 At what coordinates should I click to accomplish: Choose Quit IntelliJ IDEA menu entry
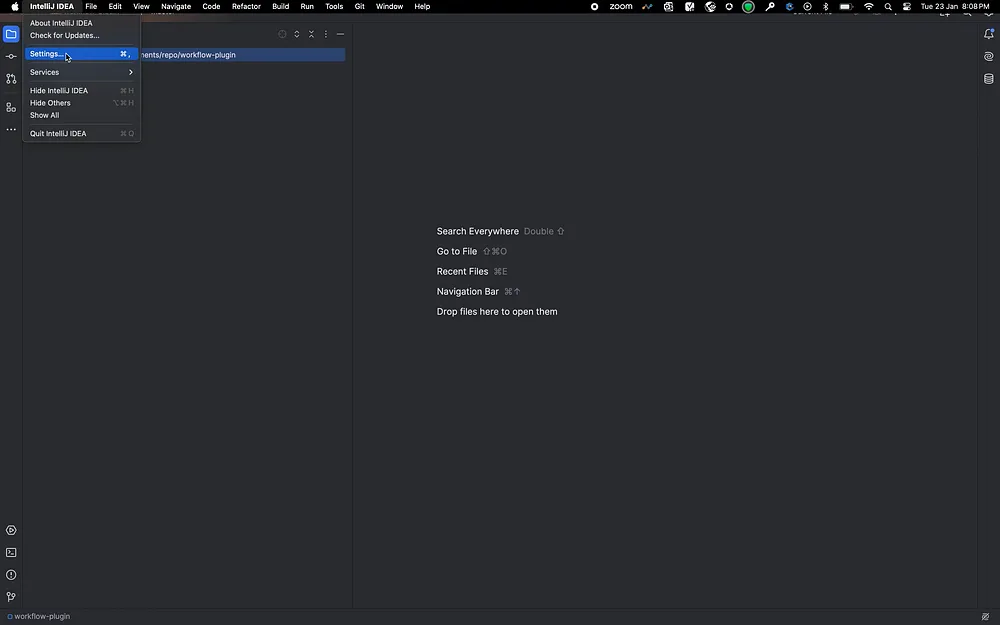[81, 133]
